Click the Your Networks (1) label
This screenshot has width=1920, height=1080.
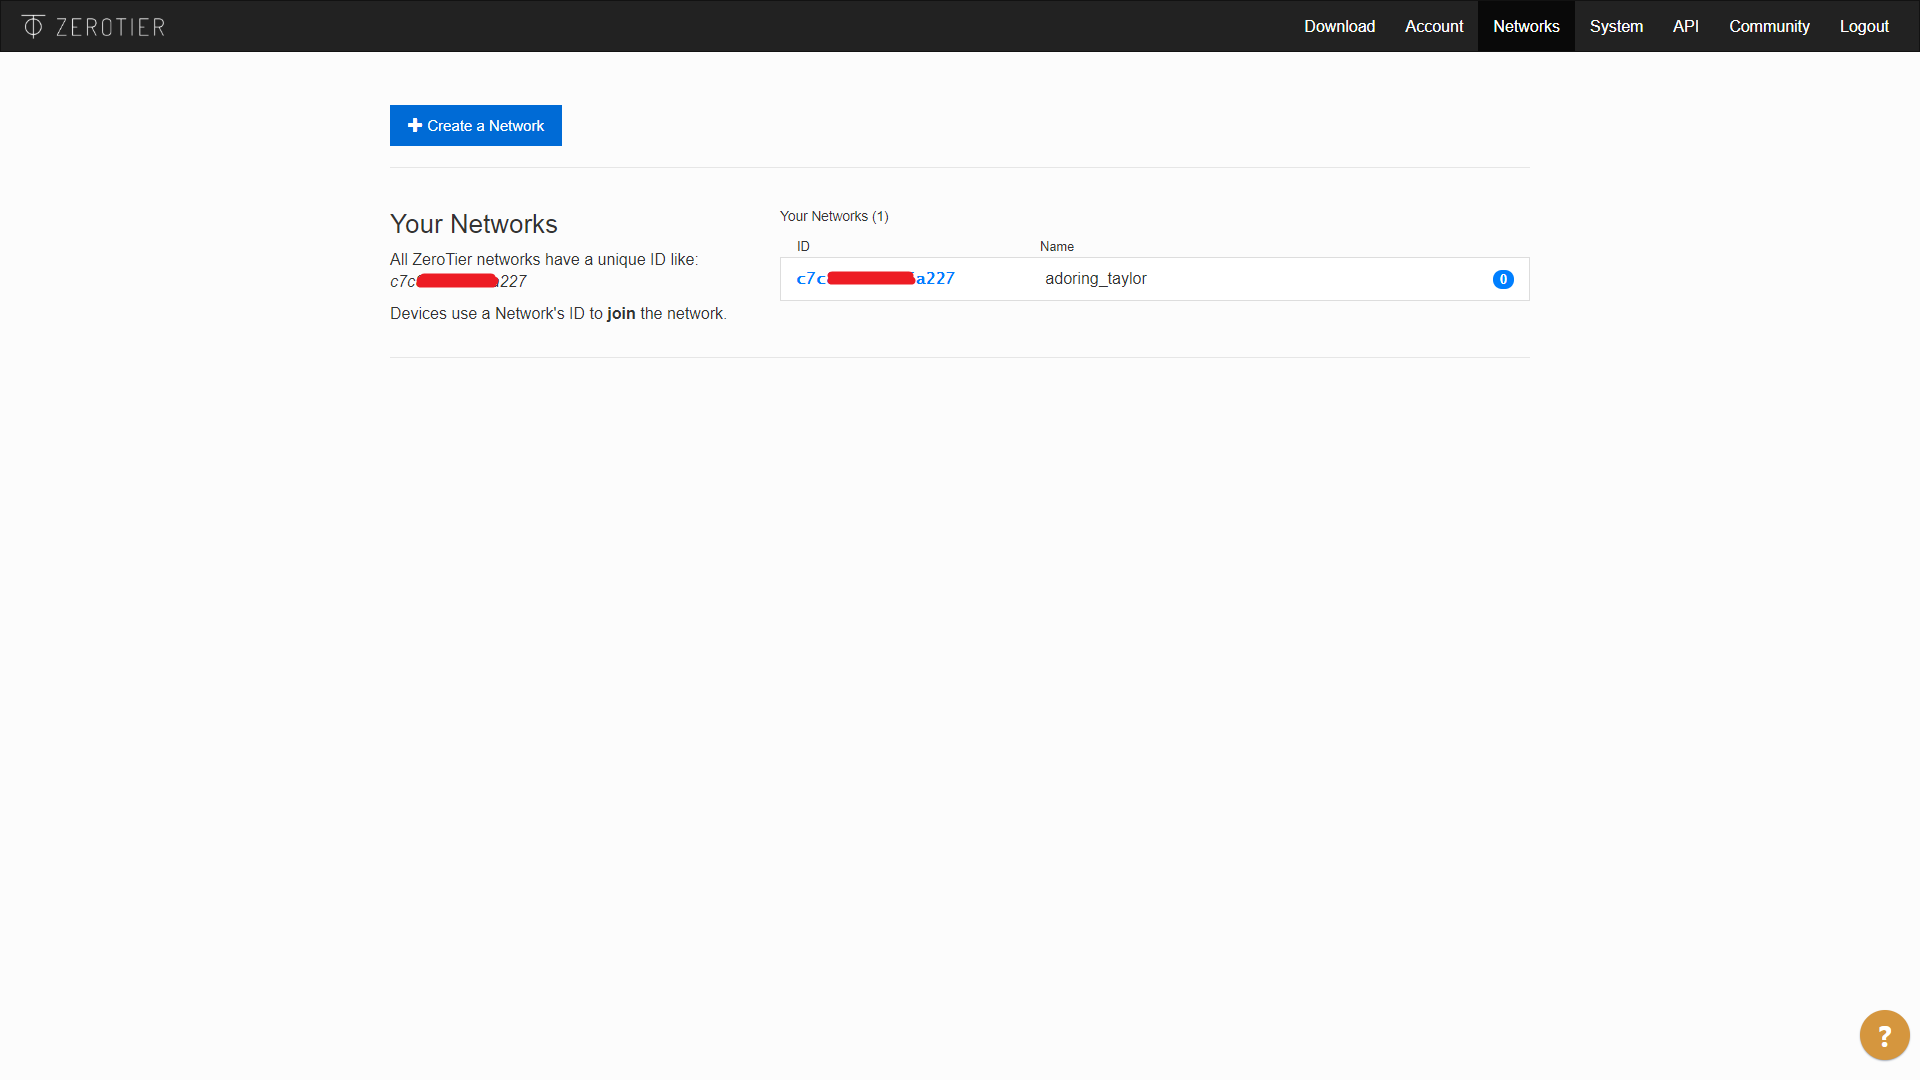click(x=834, y=216)
